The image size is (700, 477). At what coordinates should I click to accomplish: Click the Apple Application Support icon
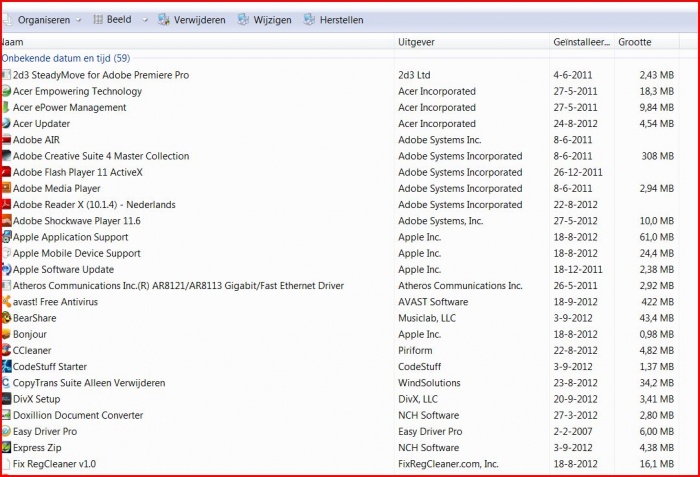(6, 237)
